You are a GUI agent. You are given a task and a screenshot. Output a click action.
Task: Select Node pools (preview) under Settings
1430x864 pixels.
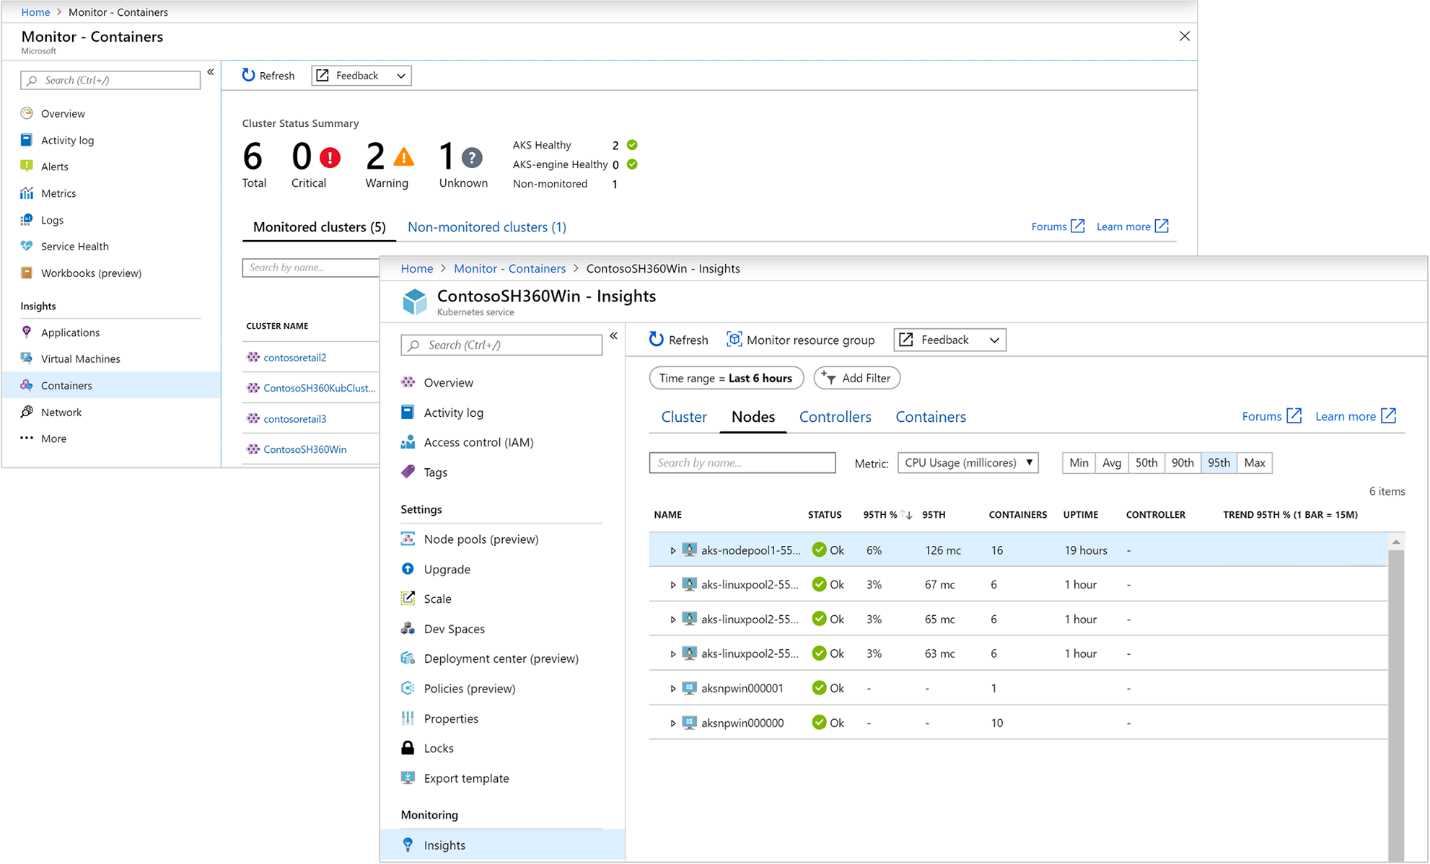coord(480,539)
